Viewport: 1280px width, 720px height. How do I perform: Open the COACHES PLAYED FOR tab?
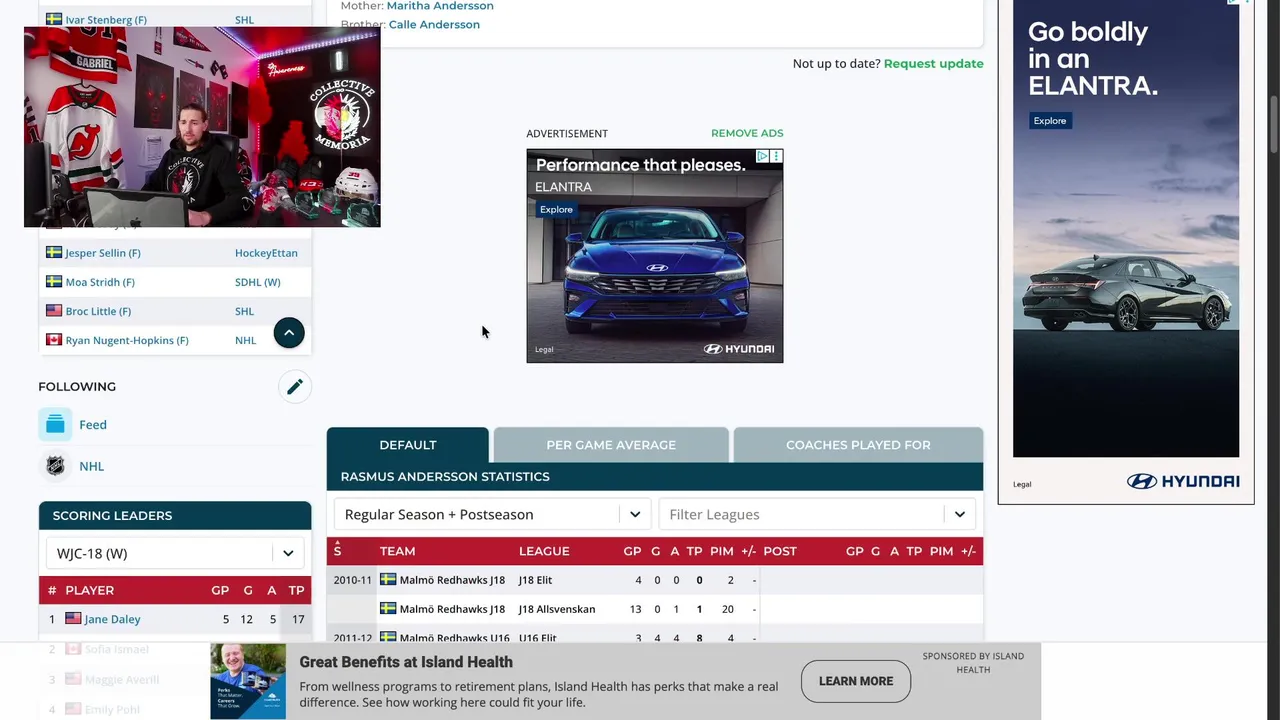click(858, 445)
